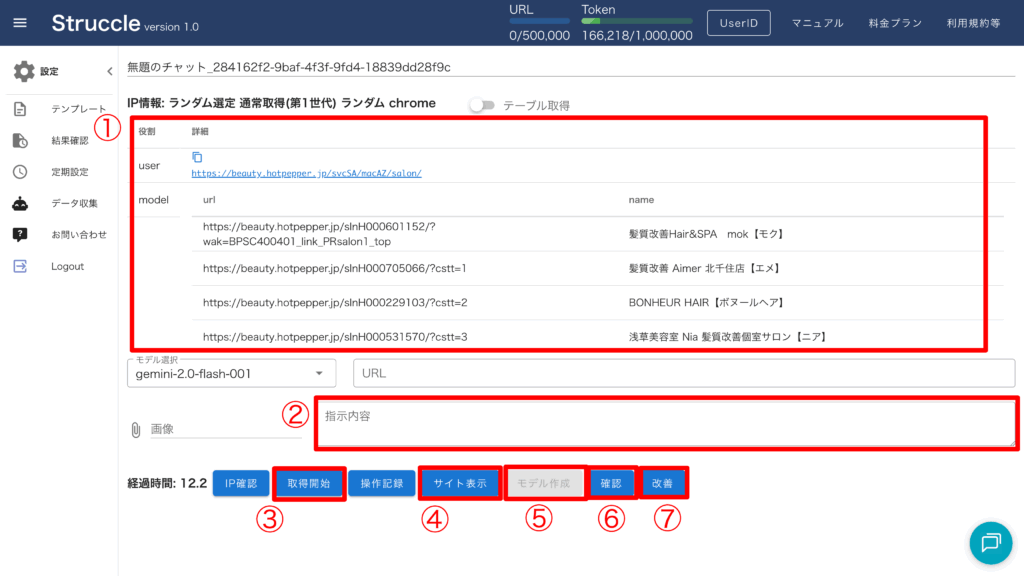Image resolution: width=1024 pixels, height=576 pixels.
Task: Collapse the sidebar with chevron arrow
Action: pyautogui.click(x=109, y=71)
